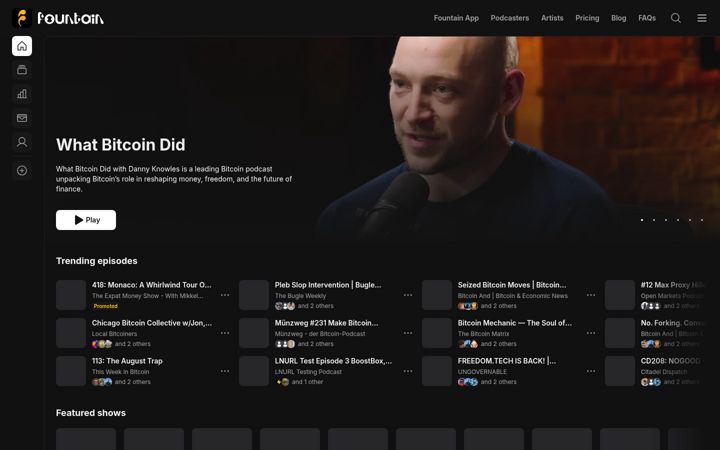
Task: Open options for FREEDOM.TECH IS BACK episode
Action: (591, 371)
